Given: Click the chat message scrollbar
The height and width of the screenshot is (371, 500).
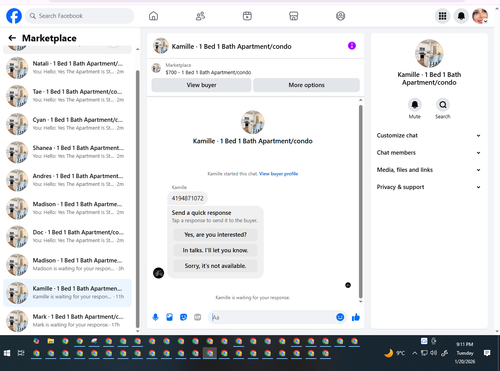Looking at the screenshot, I should [x=360, y=201].
